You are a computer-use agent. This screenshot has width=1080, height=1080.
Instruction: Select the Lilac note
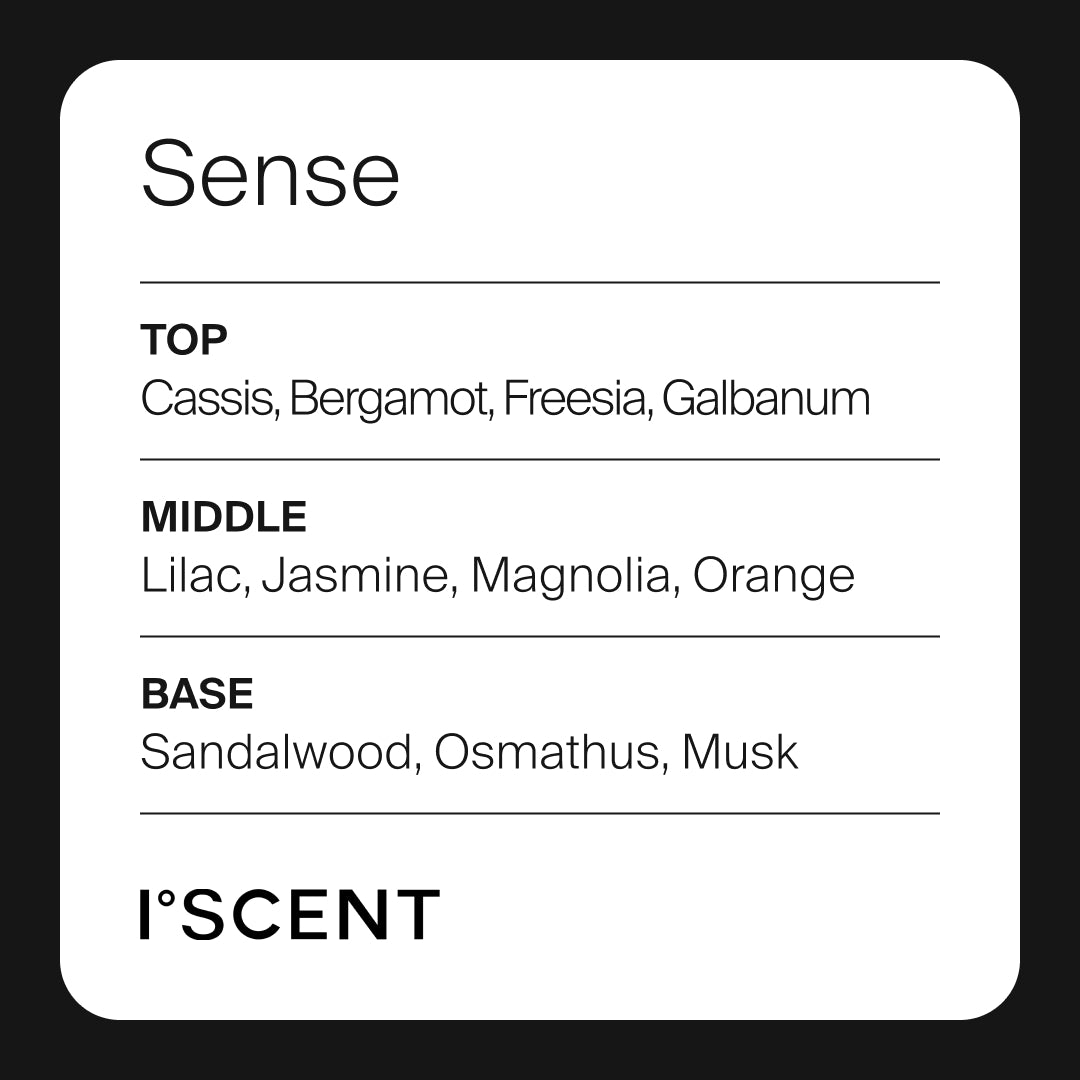point(194,576)
